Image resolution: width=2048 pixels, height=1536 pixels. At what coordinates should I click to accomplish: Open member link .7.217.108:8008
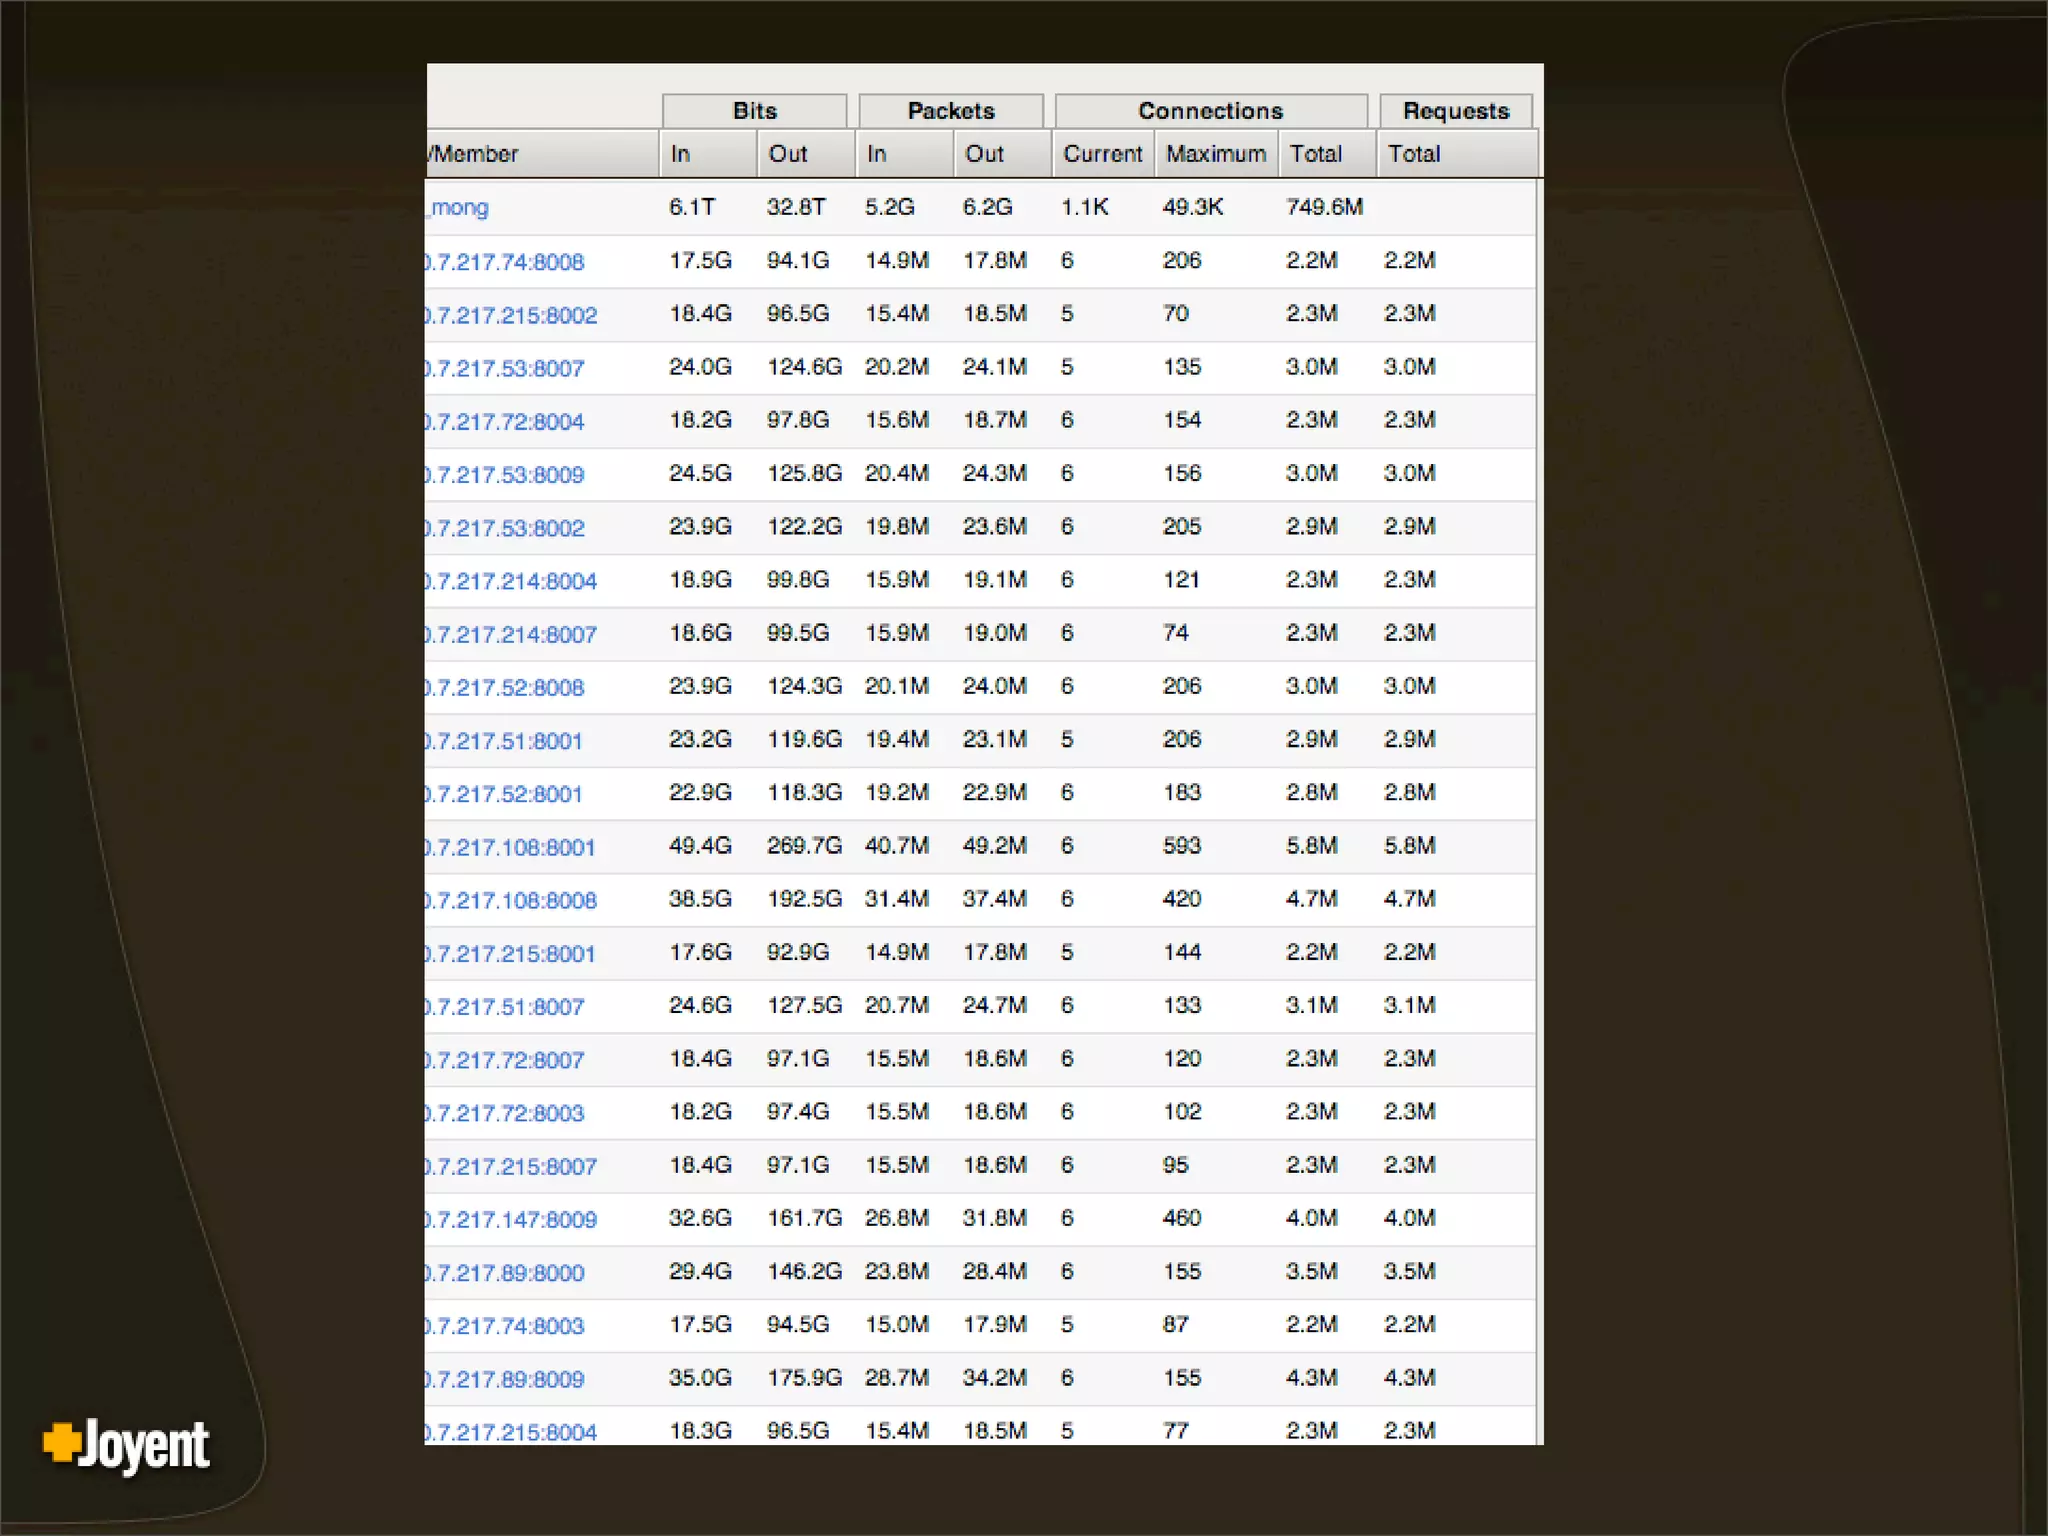point(512,900)
